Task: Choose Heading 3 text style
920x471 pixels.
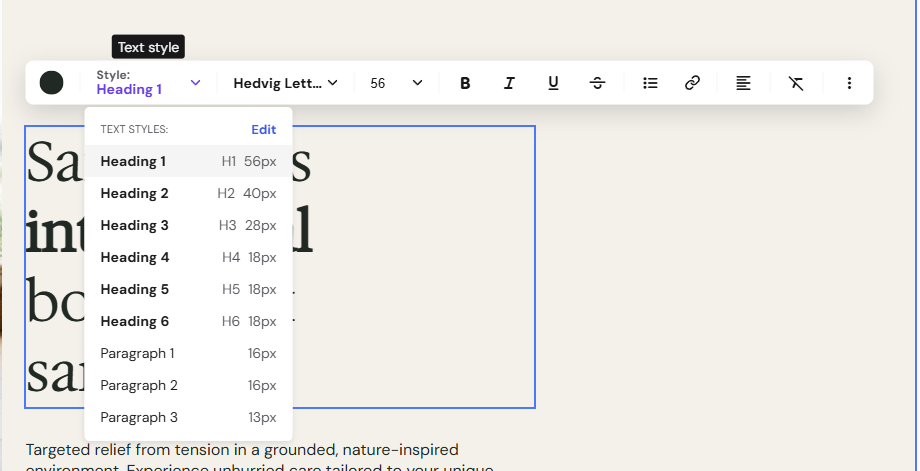Action: click(x=188, y=225)
